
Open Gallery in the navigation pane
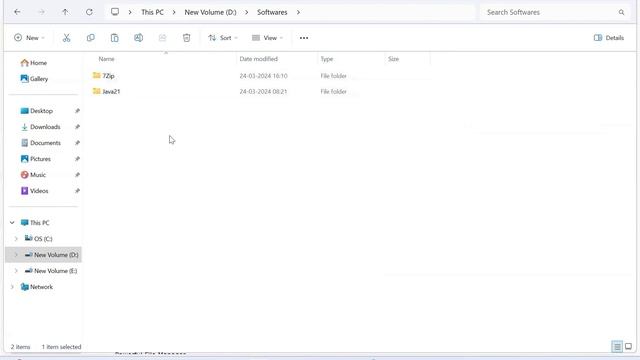[x=39, y=79]
